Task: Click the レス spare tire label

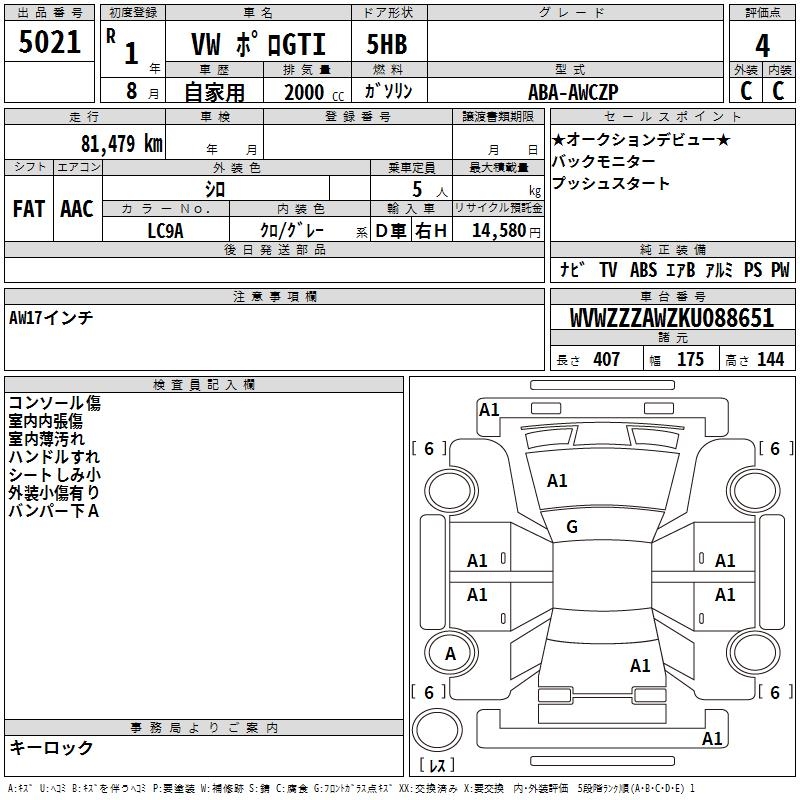Action: tap(437, 765)
